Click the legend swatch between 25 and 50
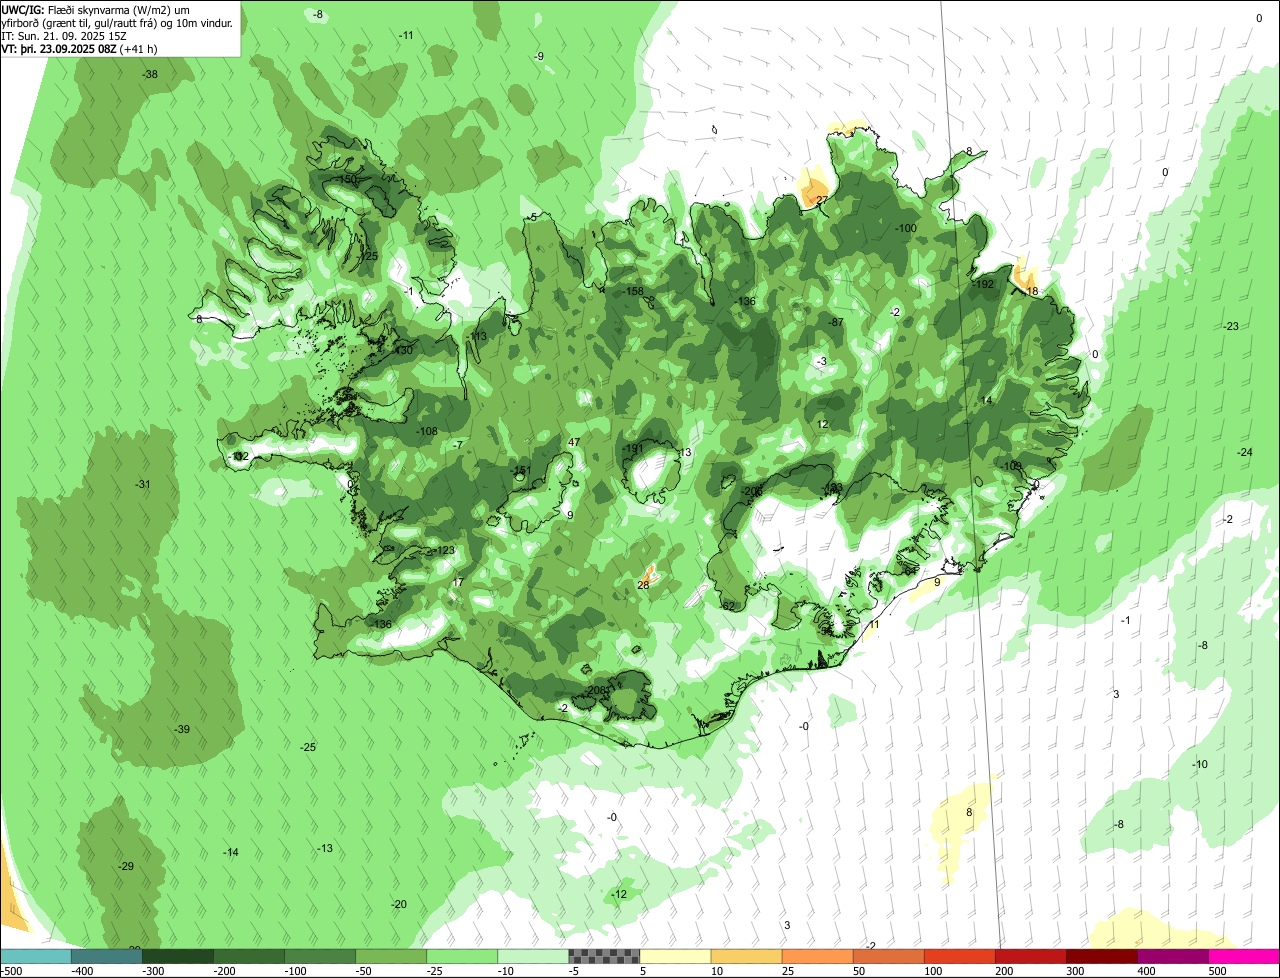Viewport: 1280px width, 978px height. pos(817,956)
